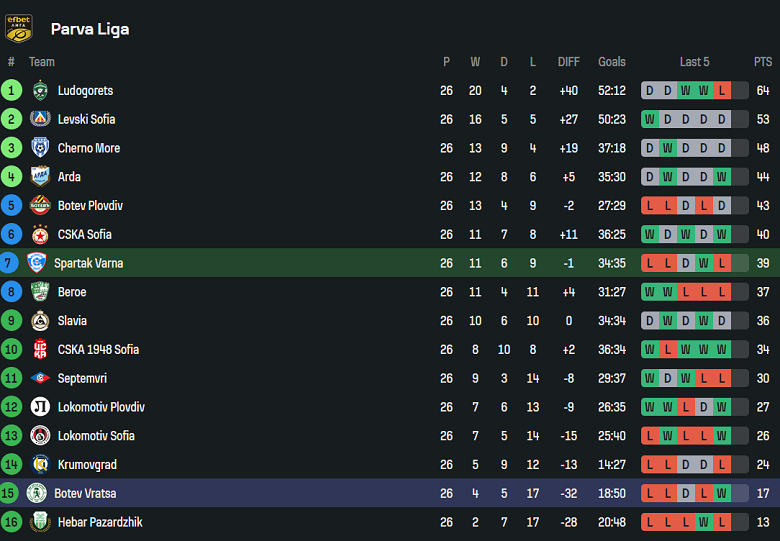Sort by the DIFF column header
Image resolution: width=780 pixels, height=541 pixels.
tap(568, 62)
